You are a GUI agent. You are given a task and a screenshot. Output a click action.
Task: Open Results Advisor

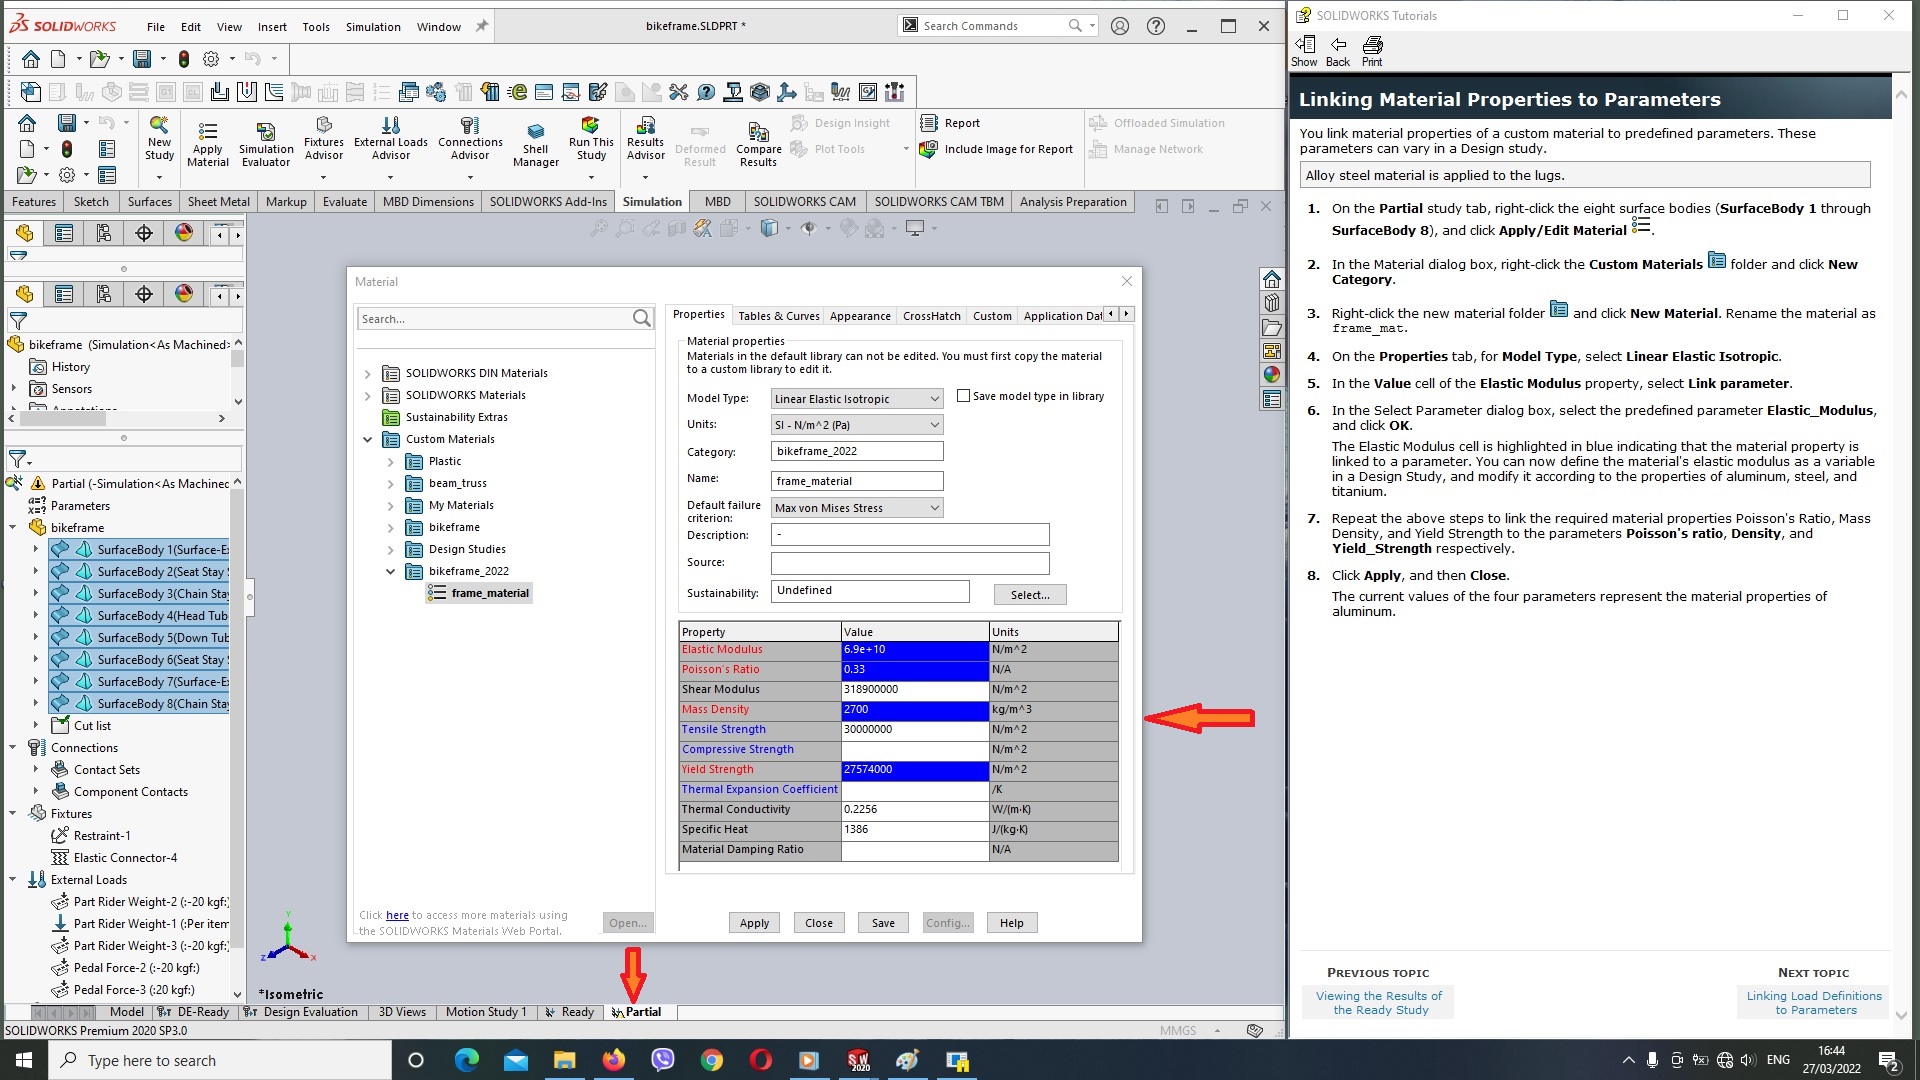pos(646,137)
